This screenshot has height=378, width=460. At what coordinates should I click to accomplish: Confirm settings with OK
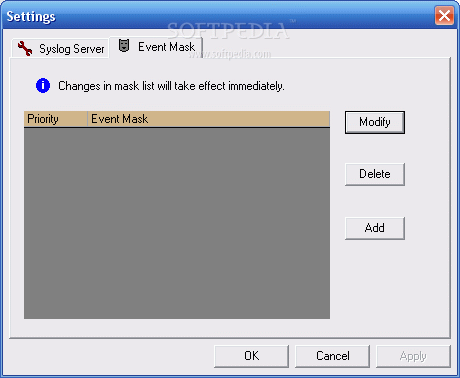[x=251, y=356]
